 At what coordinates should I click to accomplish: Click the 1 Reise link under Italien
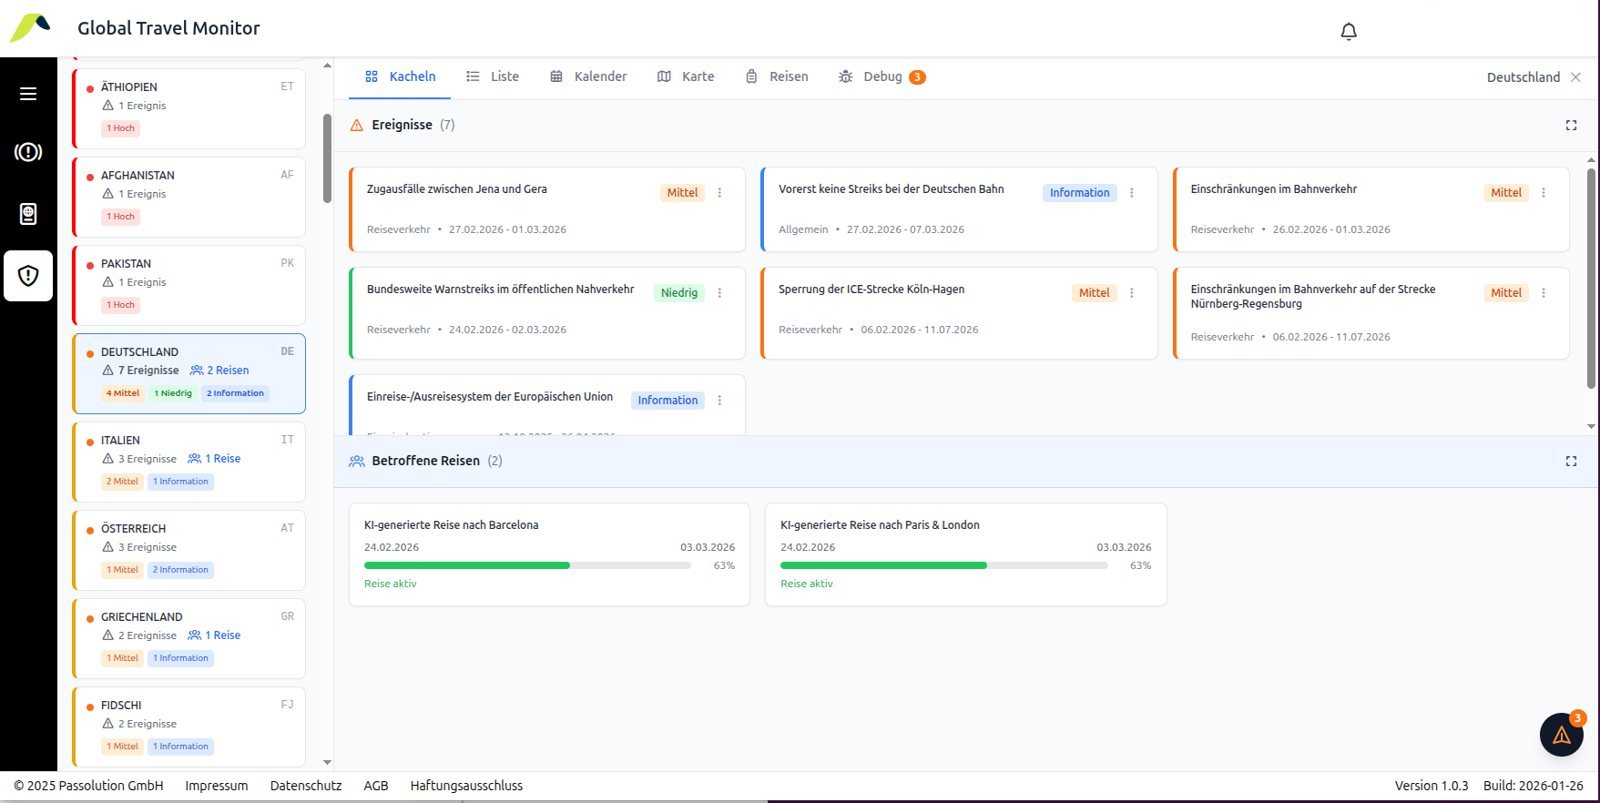(x=215, y=459)
